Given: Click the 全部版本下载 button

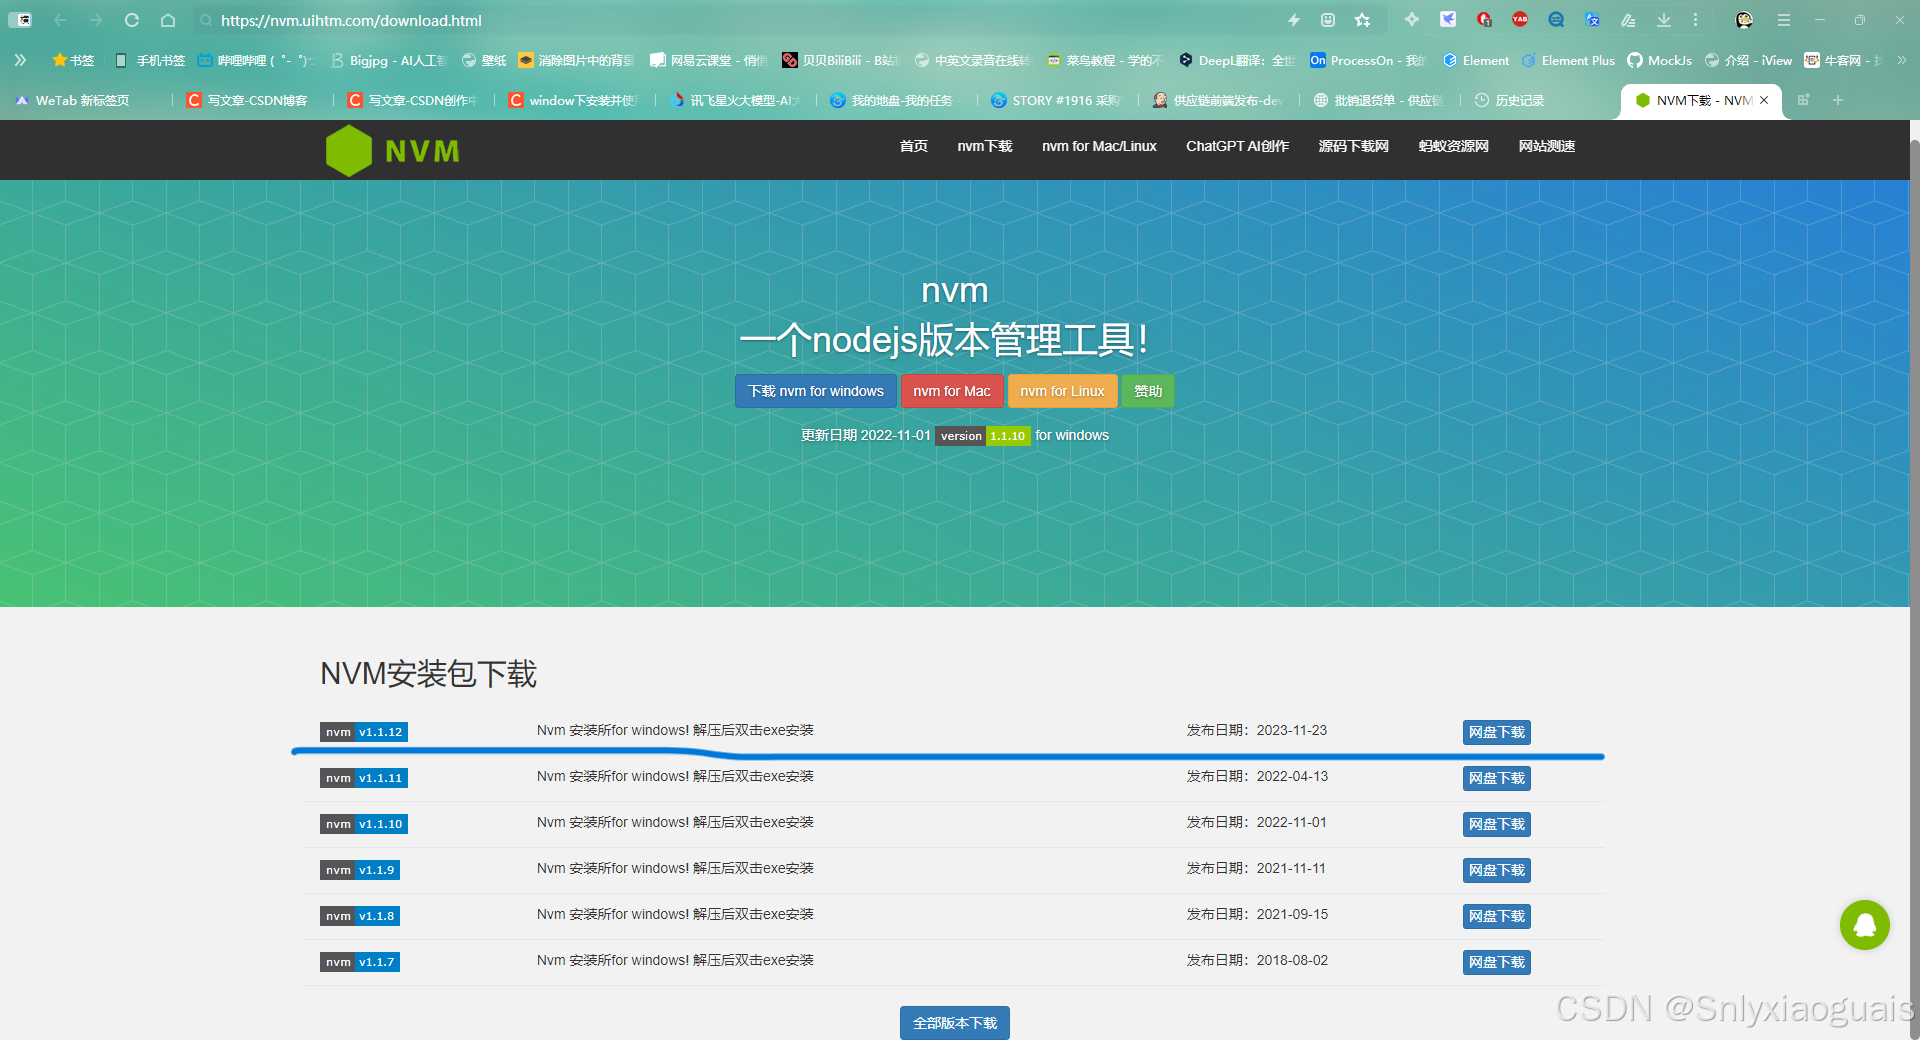Looking at the screenshot, I should [954, 1023].
